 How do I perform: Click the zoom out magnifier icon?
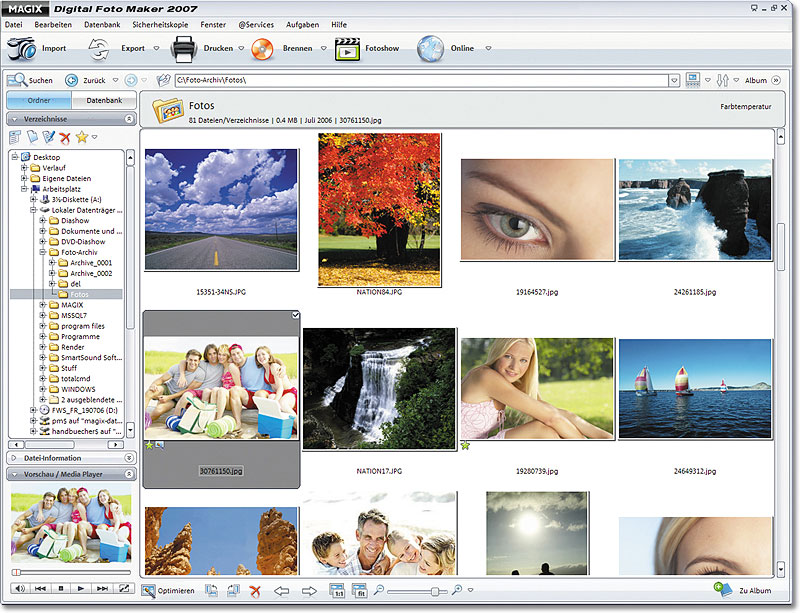tap(379, 590)
